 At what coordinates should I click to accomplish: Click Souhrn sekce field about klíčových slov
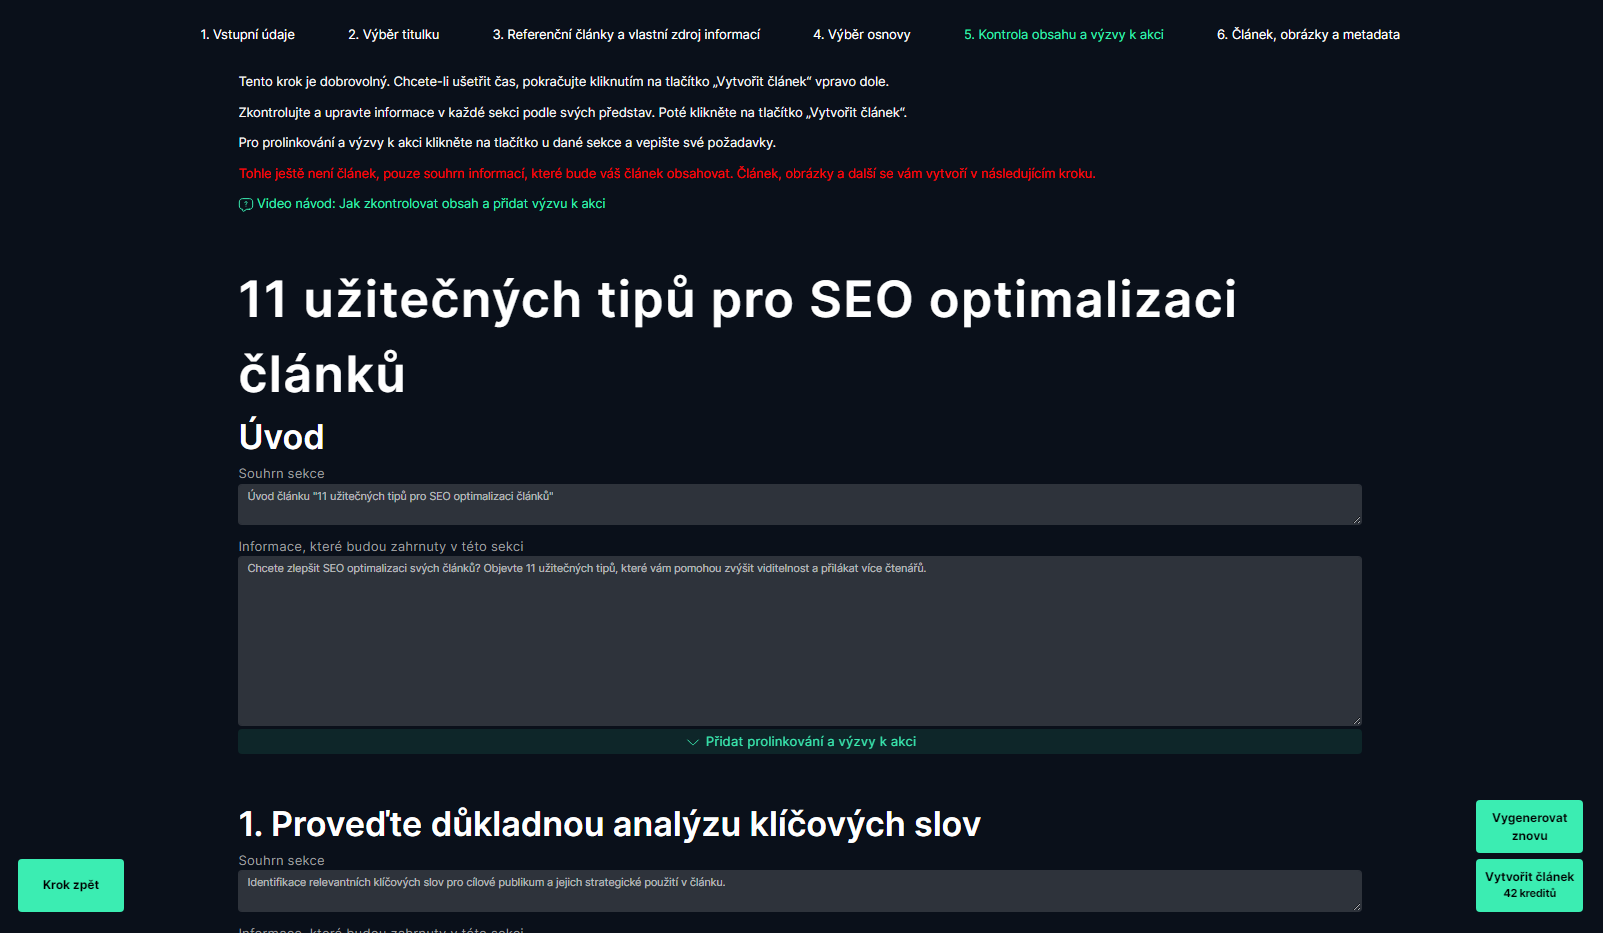[800, 890]
